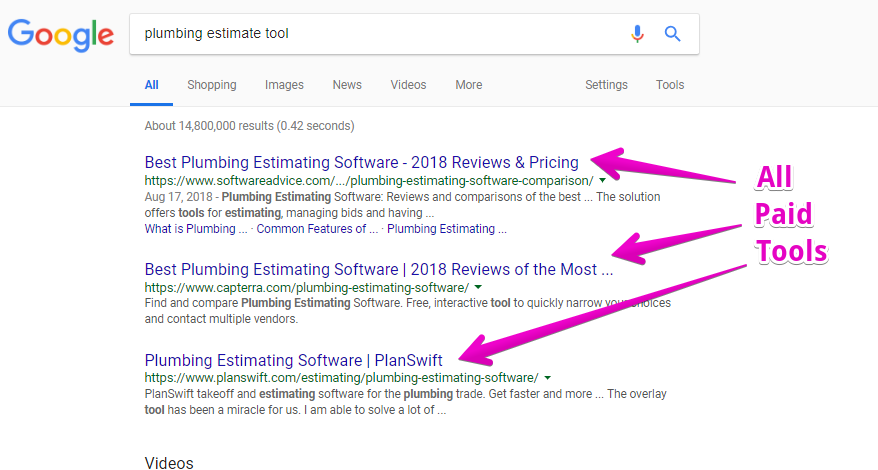Click the planswift.com green URL text
Viewport: 878px width, 470px height.
(x=342, y=378)
